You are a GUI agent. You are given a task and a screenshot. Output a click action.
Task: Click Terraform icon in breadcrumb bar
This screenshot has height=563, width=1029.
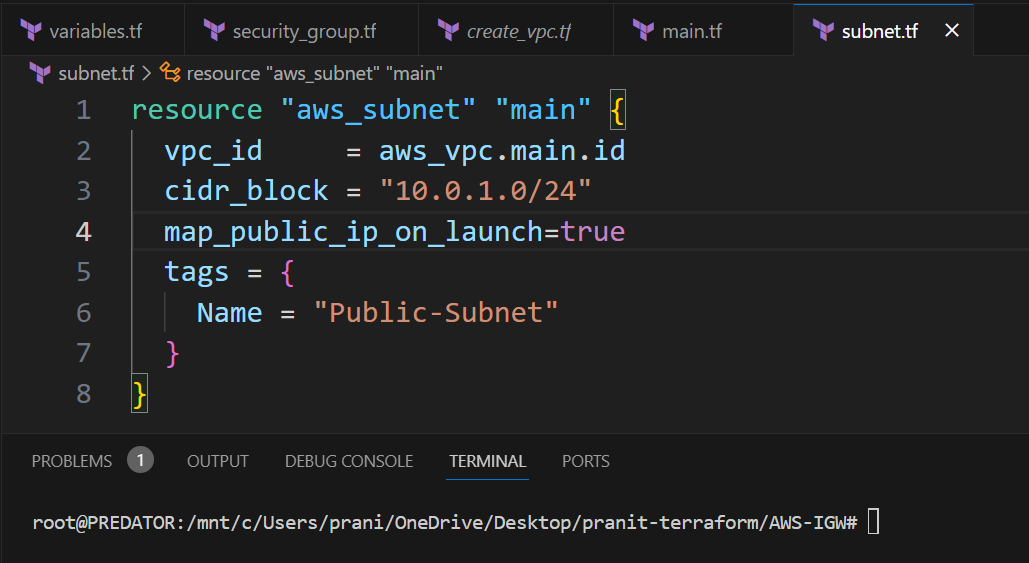tap(40, 73)
